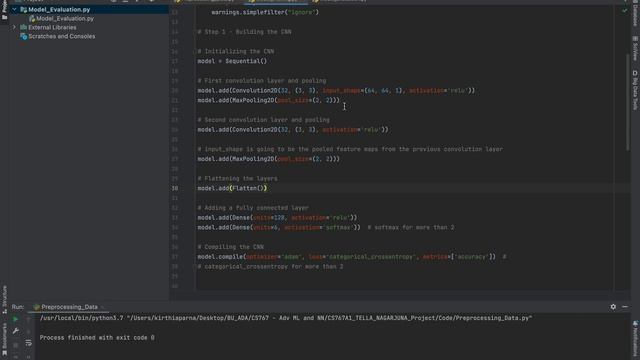The image size is (640, 360).
Task: Click '# Adding a fully connected layer' comment
Action: click(x=253, y=208)
